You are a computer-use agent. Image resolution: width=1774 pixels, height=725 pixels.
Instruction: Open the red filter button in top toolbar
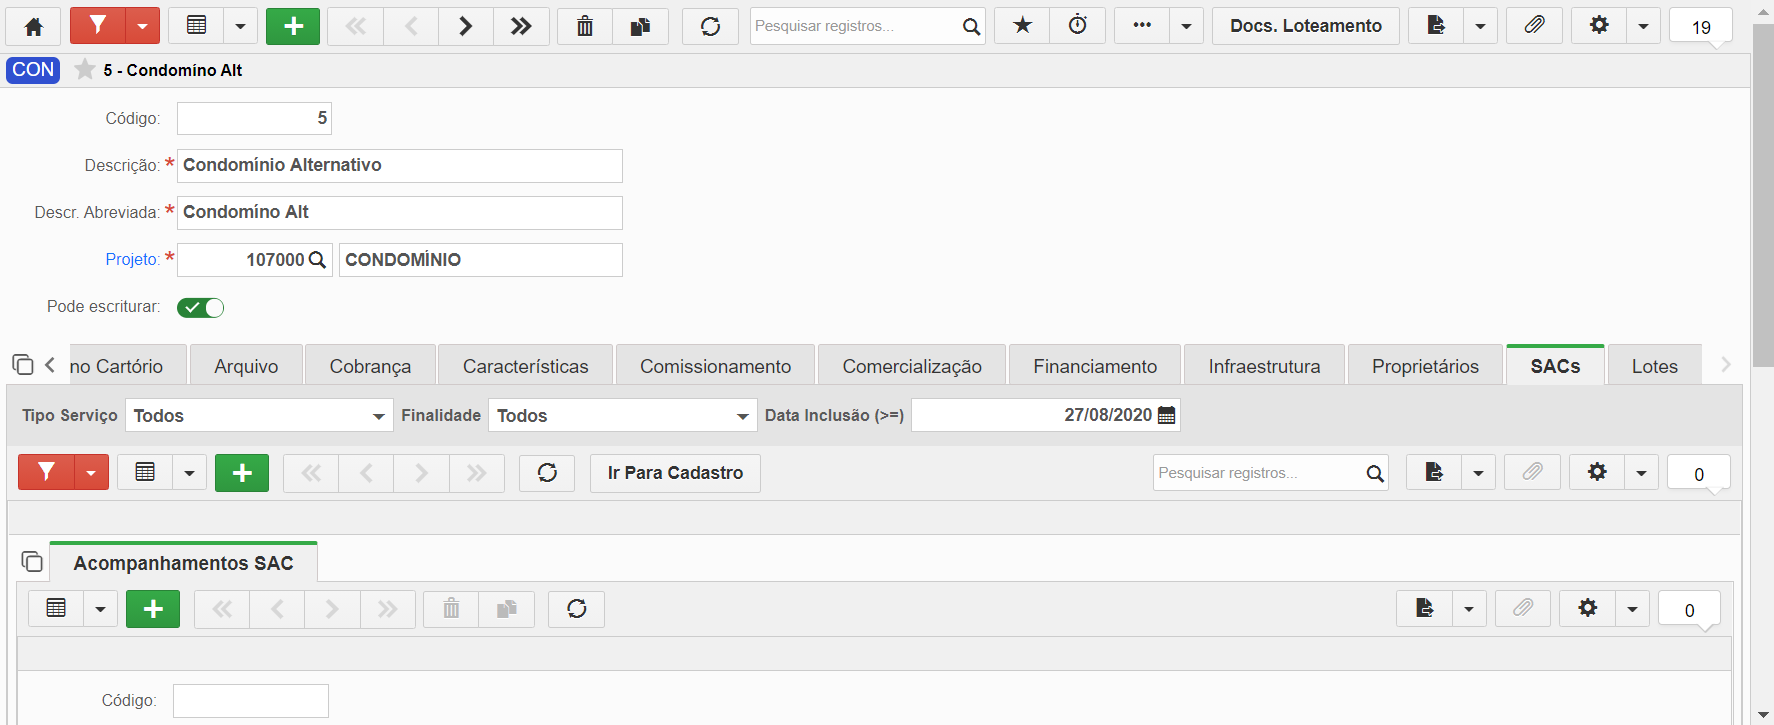pyautogui.click(x=97, y=26)
